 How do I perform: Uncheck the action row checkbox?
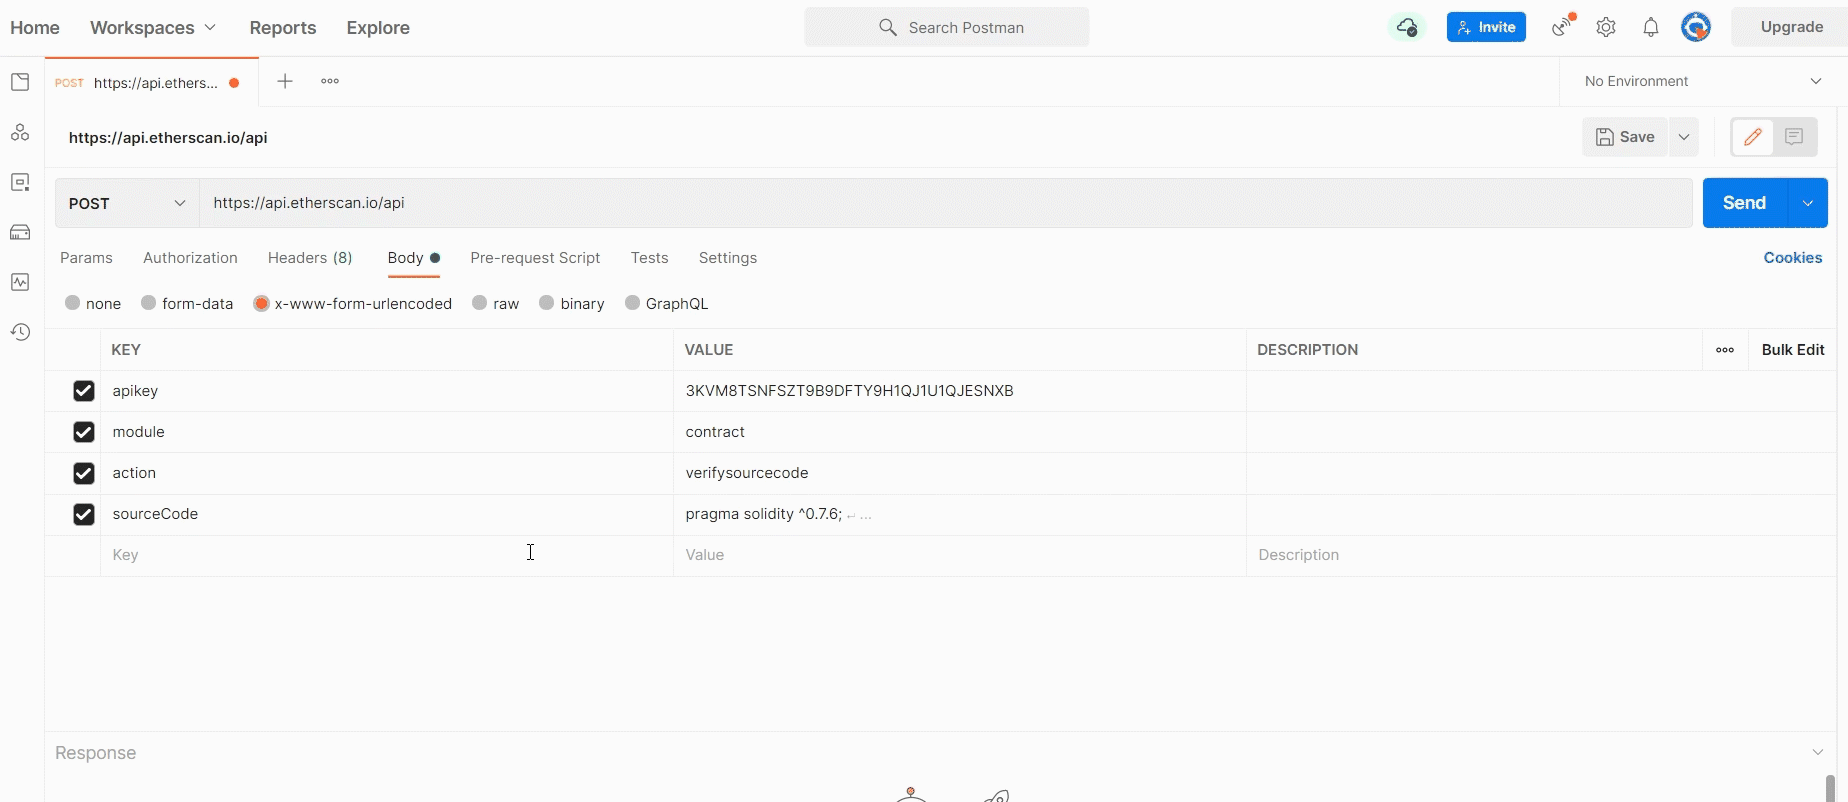click(84, 473)
